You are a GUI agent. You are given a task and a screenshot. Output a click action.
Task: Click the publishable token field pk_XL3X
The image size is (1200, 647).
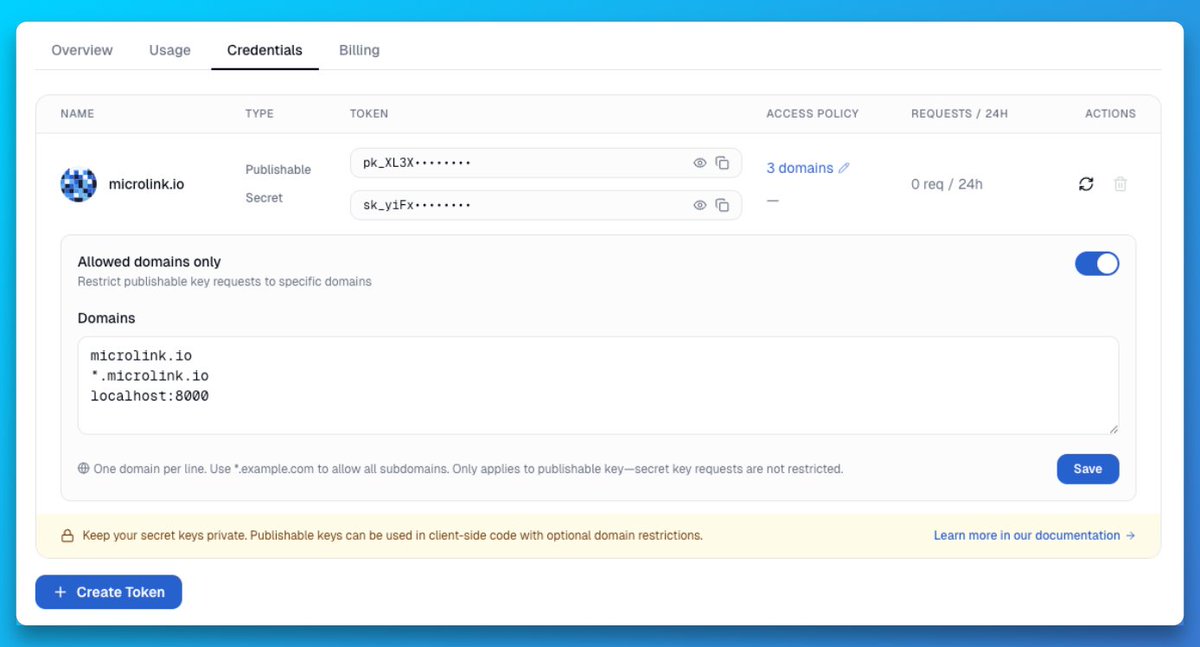(x=546, y=163)
